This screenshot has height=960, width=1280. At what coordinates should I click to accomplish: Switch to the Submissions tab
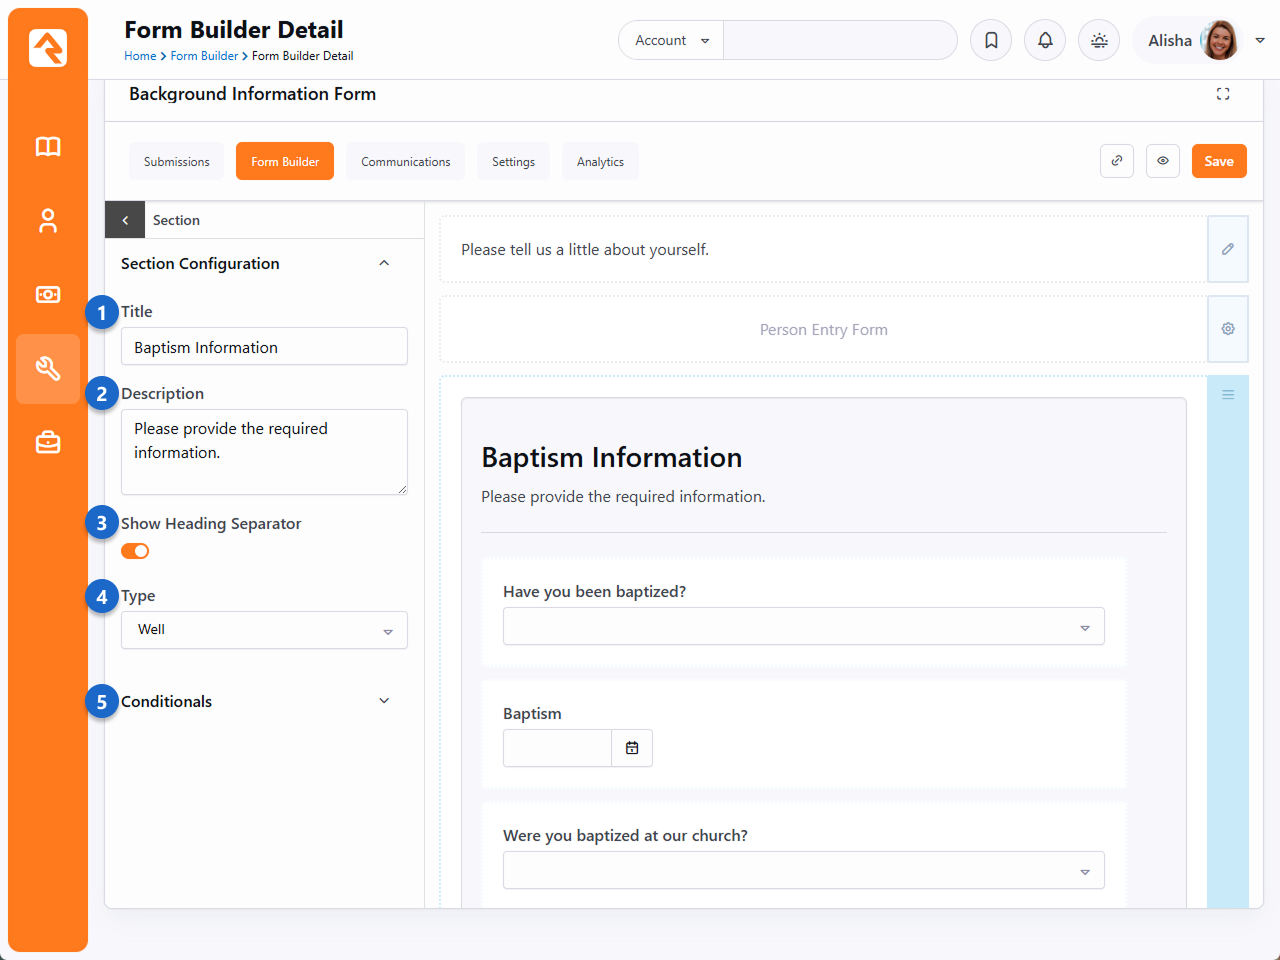pyautogui.click(x=177, y=162)
